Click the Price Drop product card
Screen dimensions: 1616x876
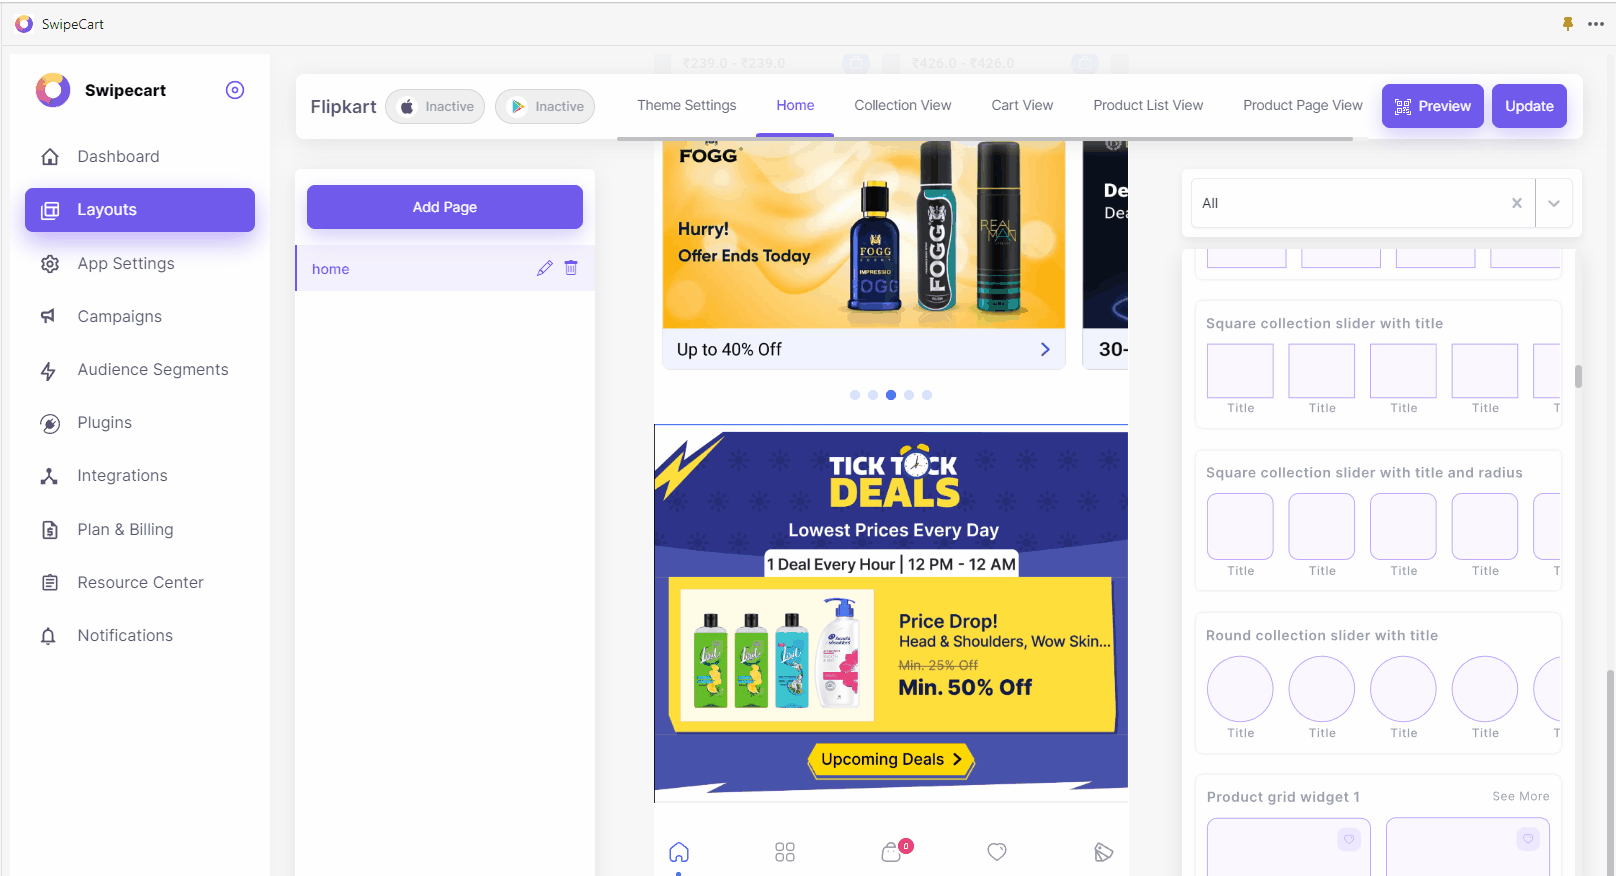point(892,655)
